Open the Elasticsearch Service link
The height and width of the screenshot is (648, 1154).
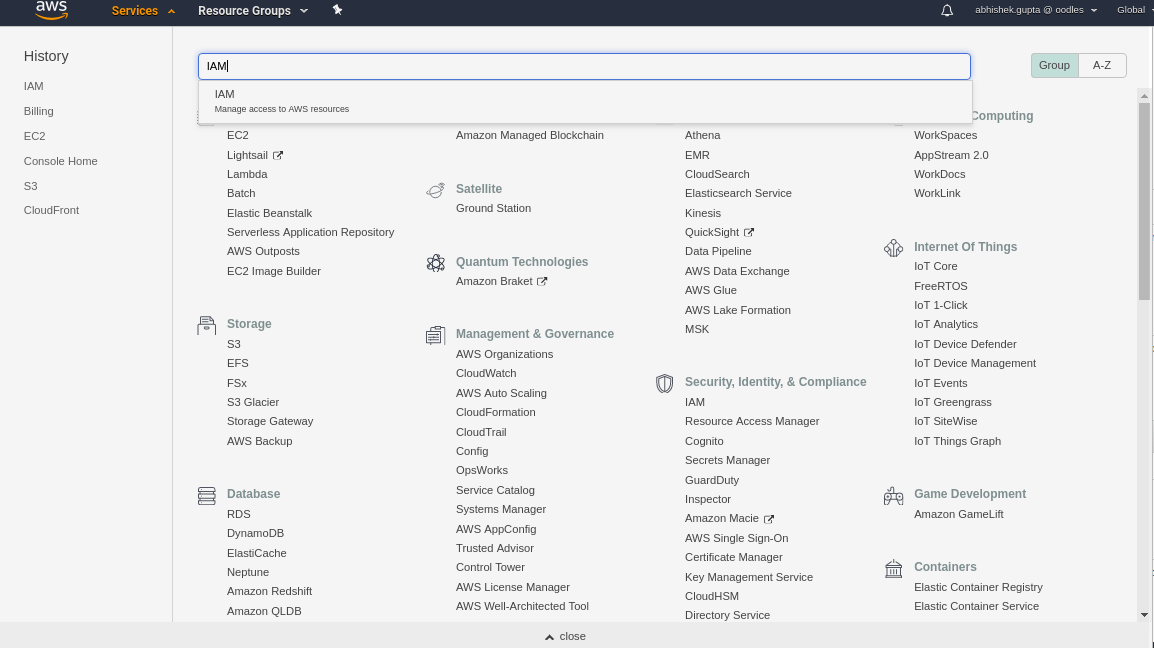[738, 193]
